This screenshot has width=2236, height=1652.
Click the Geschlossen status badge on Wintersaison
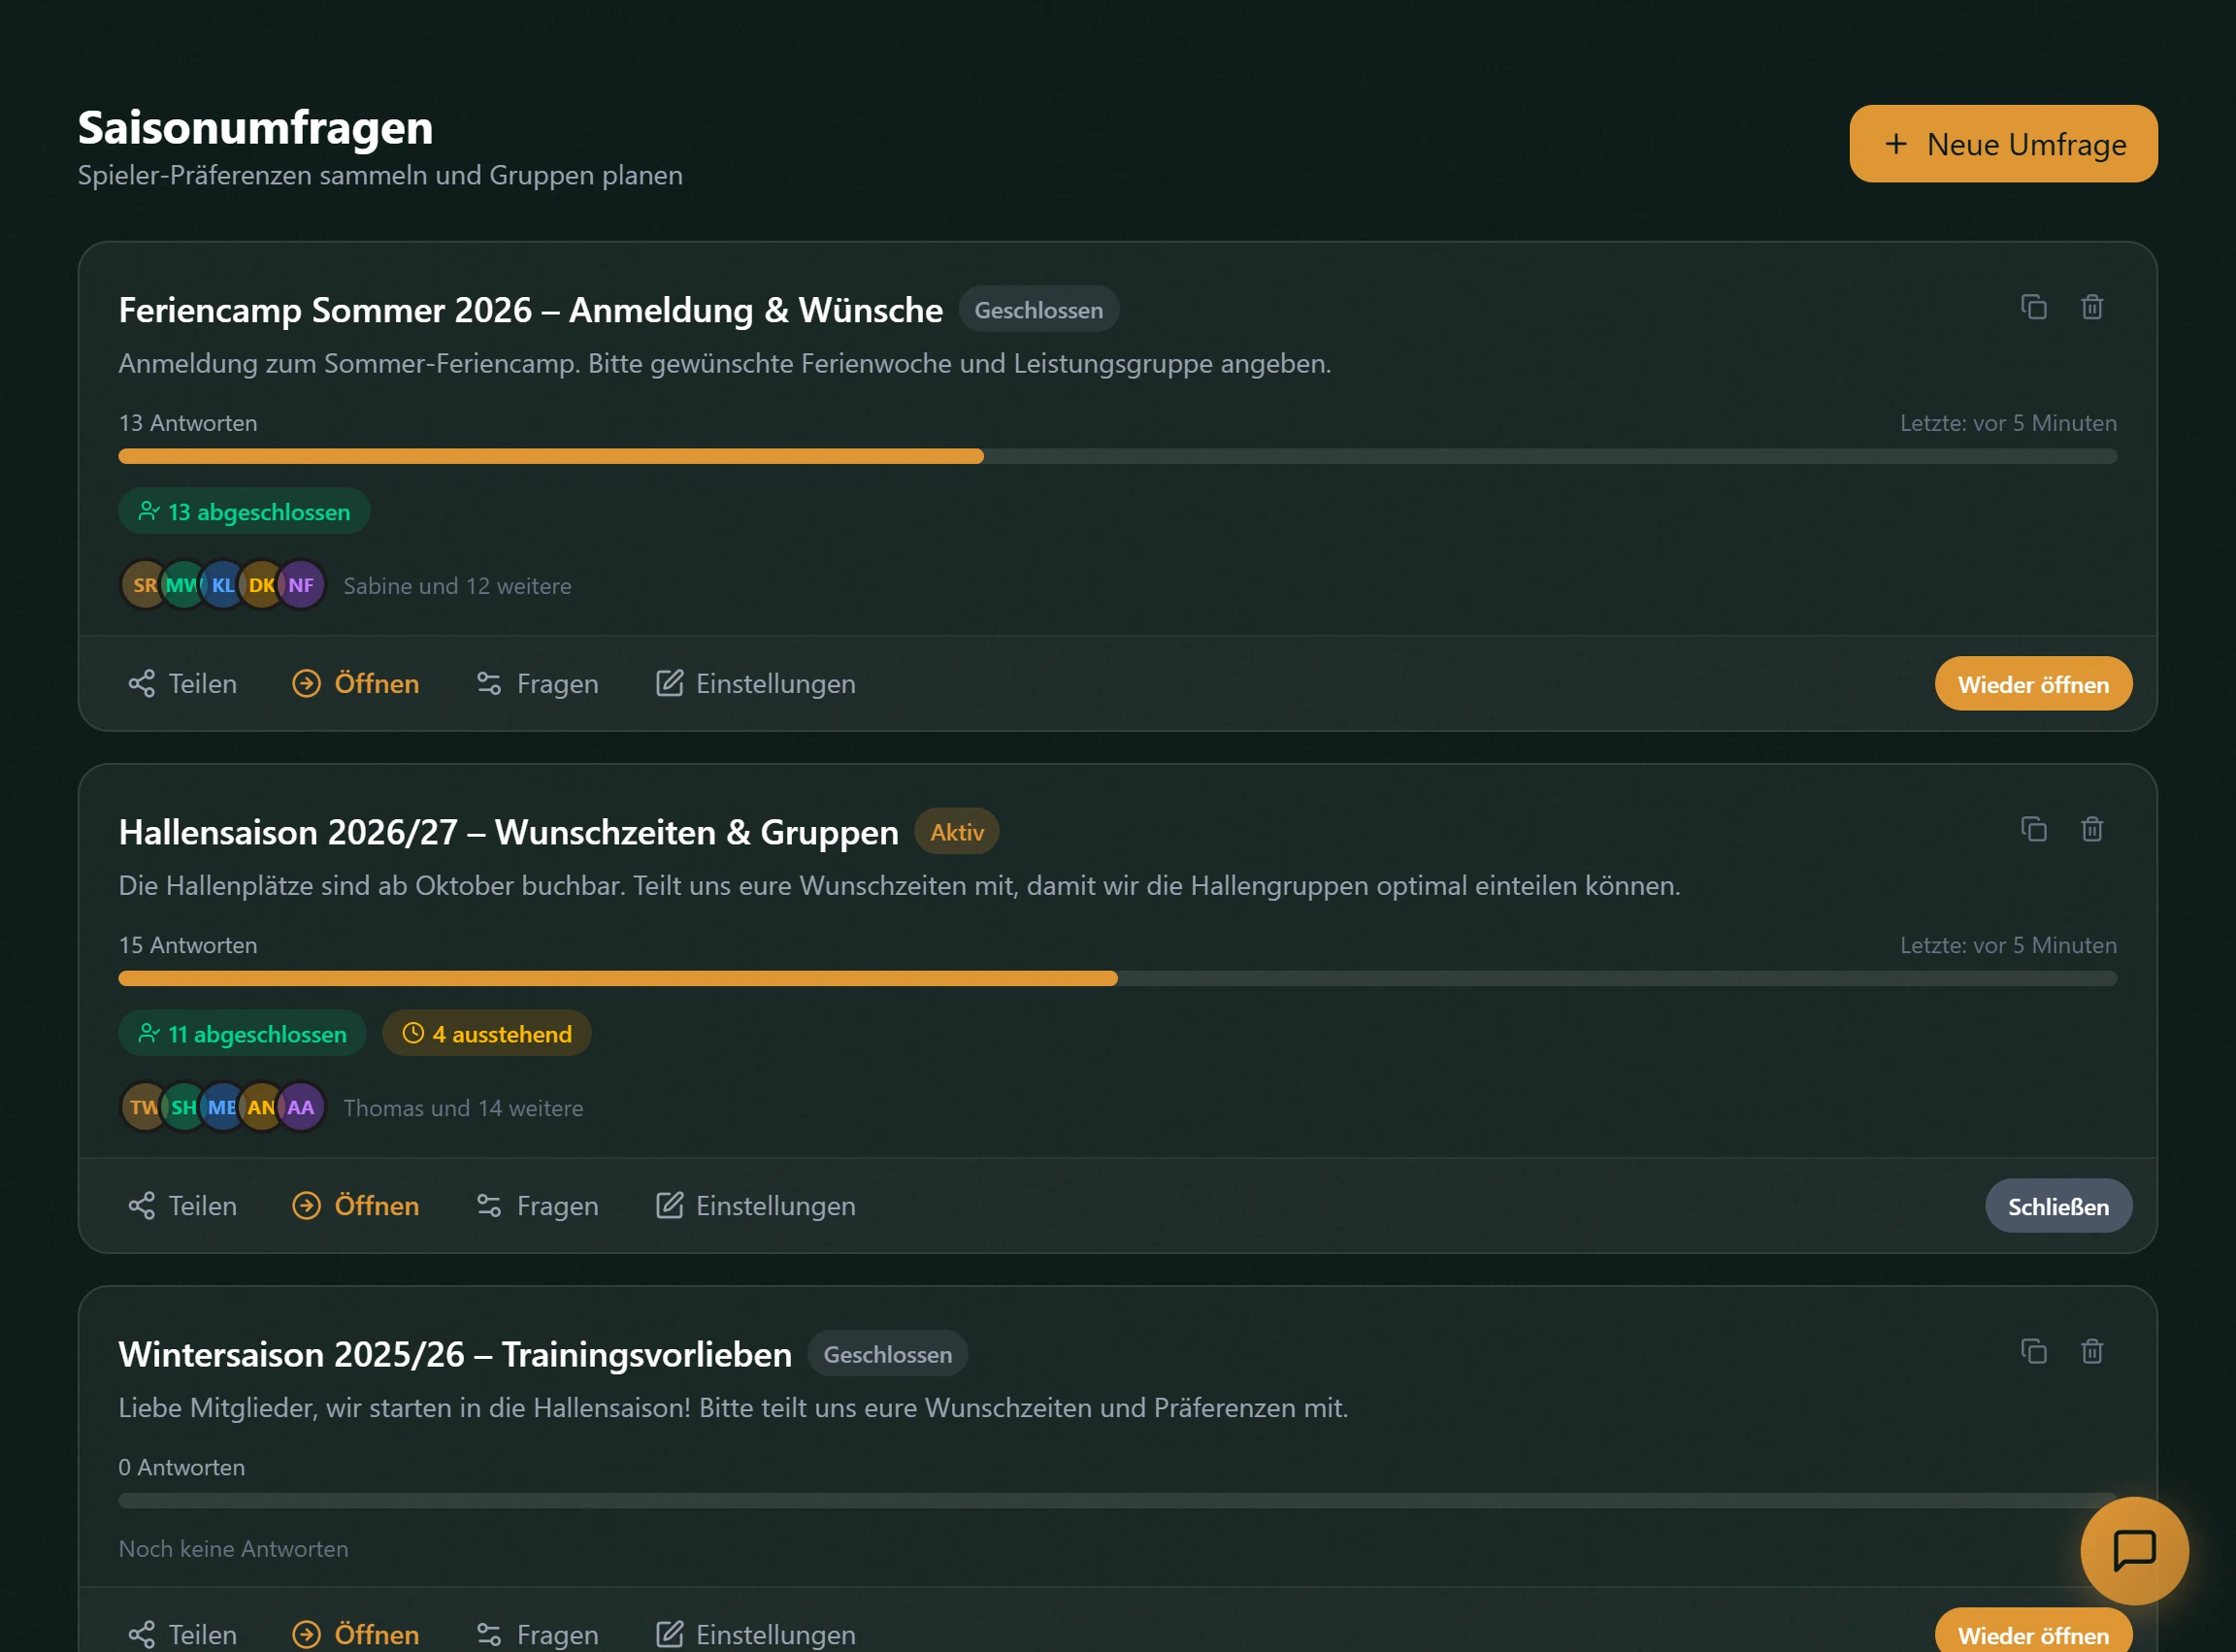point(887,1354)
